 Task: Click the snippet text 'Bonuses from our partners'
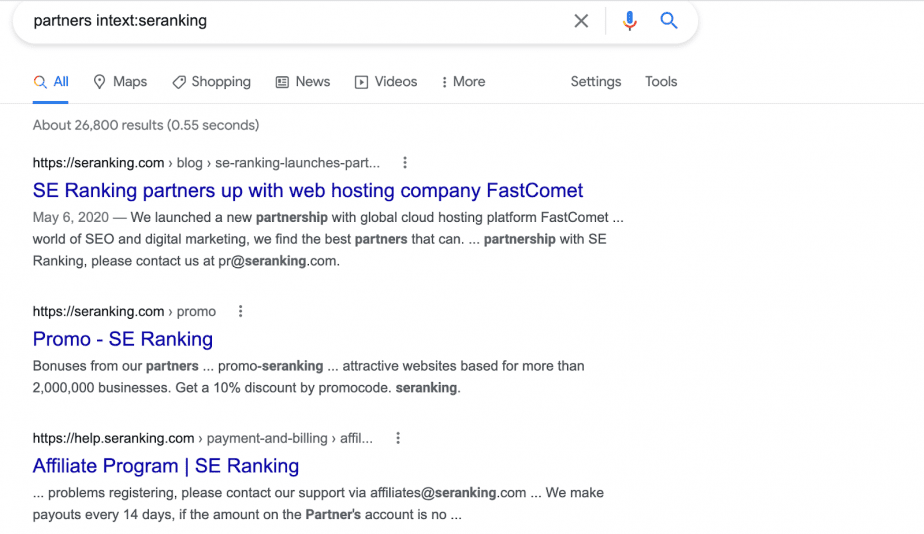click(116, 366)
